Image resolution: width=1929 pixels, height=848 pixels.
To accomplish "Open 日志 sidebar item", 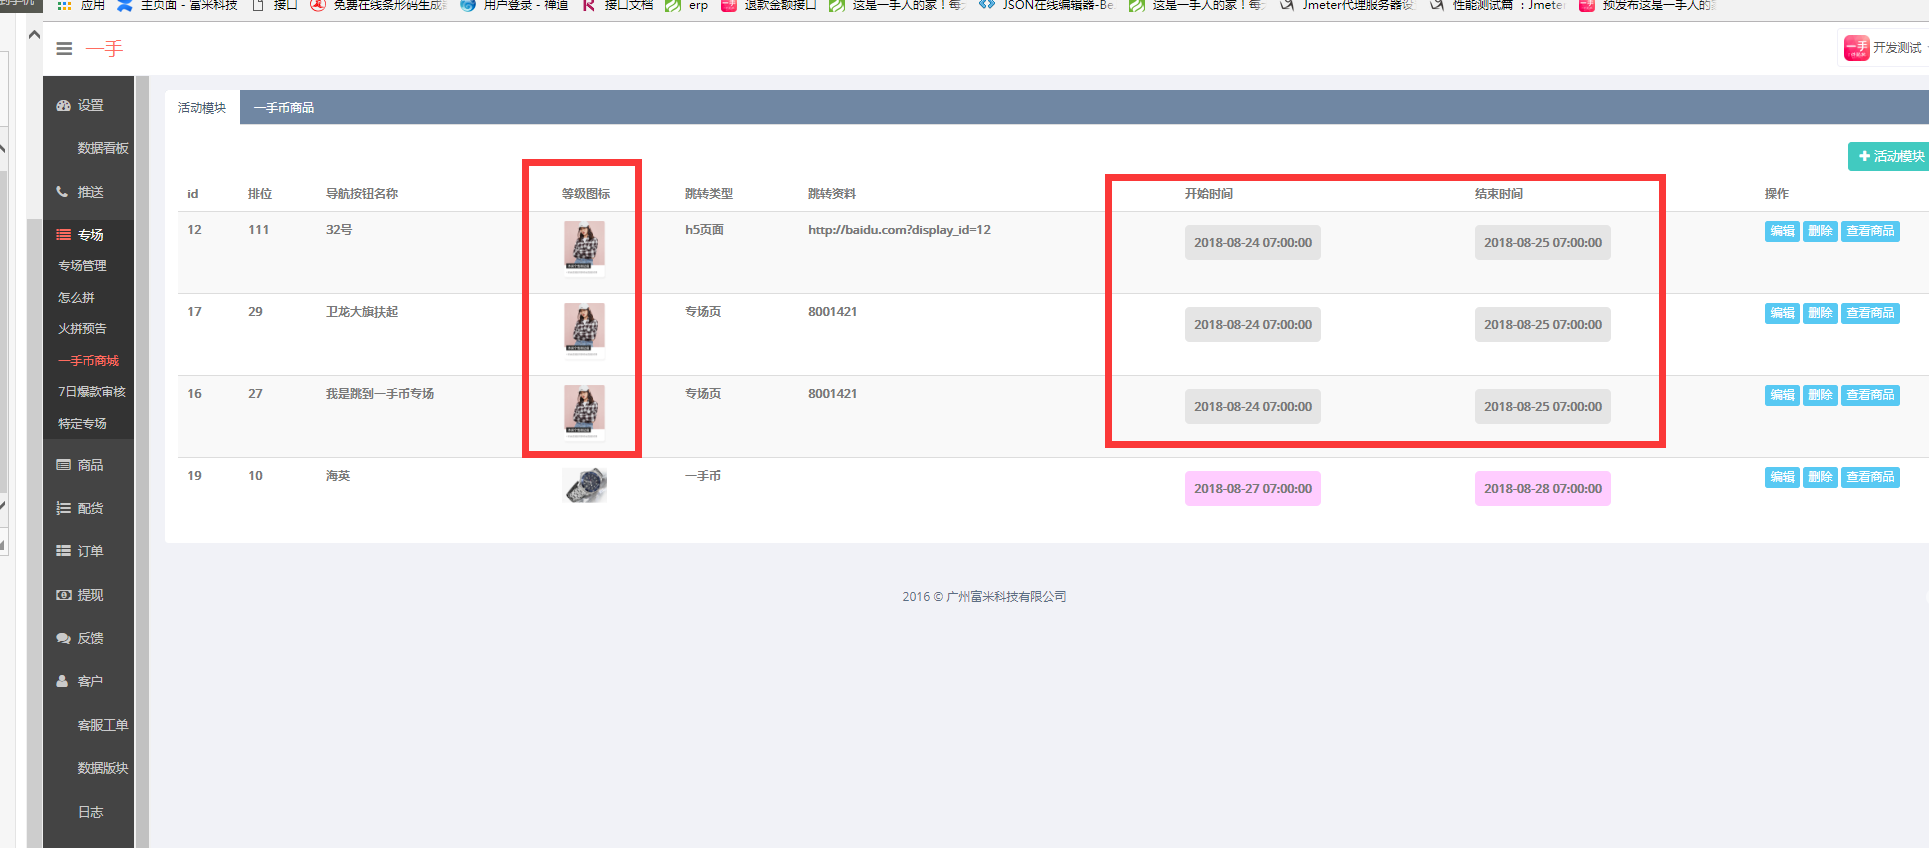I will [x=90, y=812].
